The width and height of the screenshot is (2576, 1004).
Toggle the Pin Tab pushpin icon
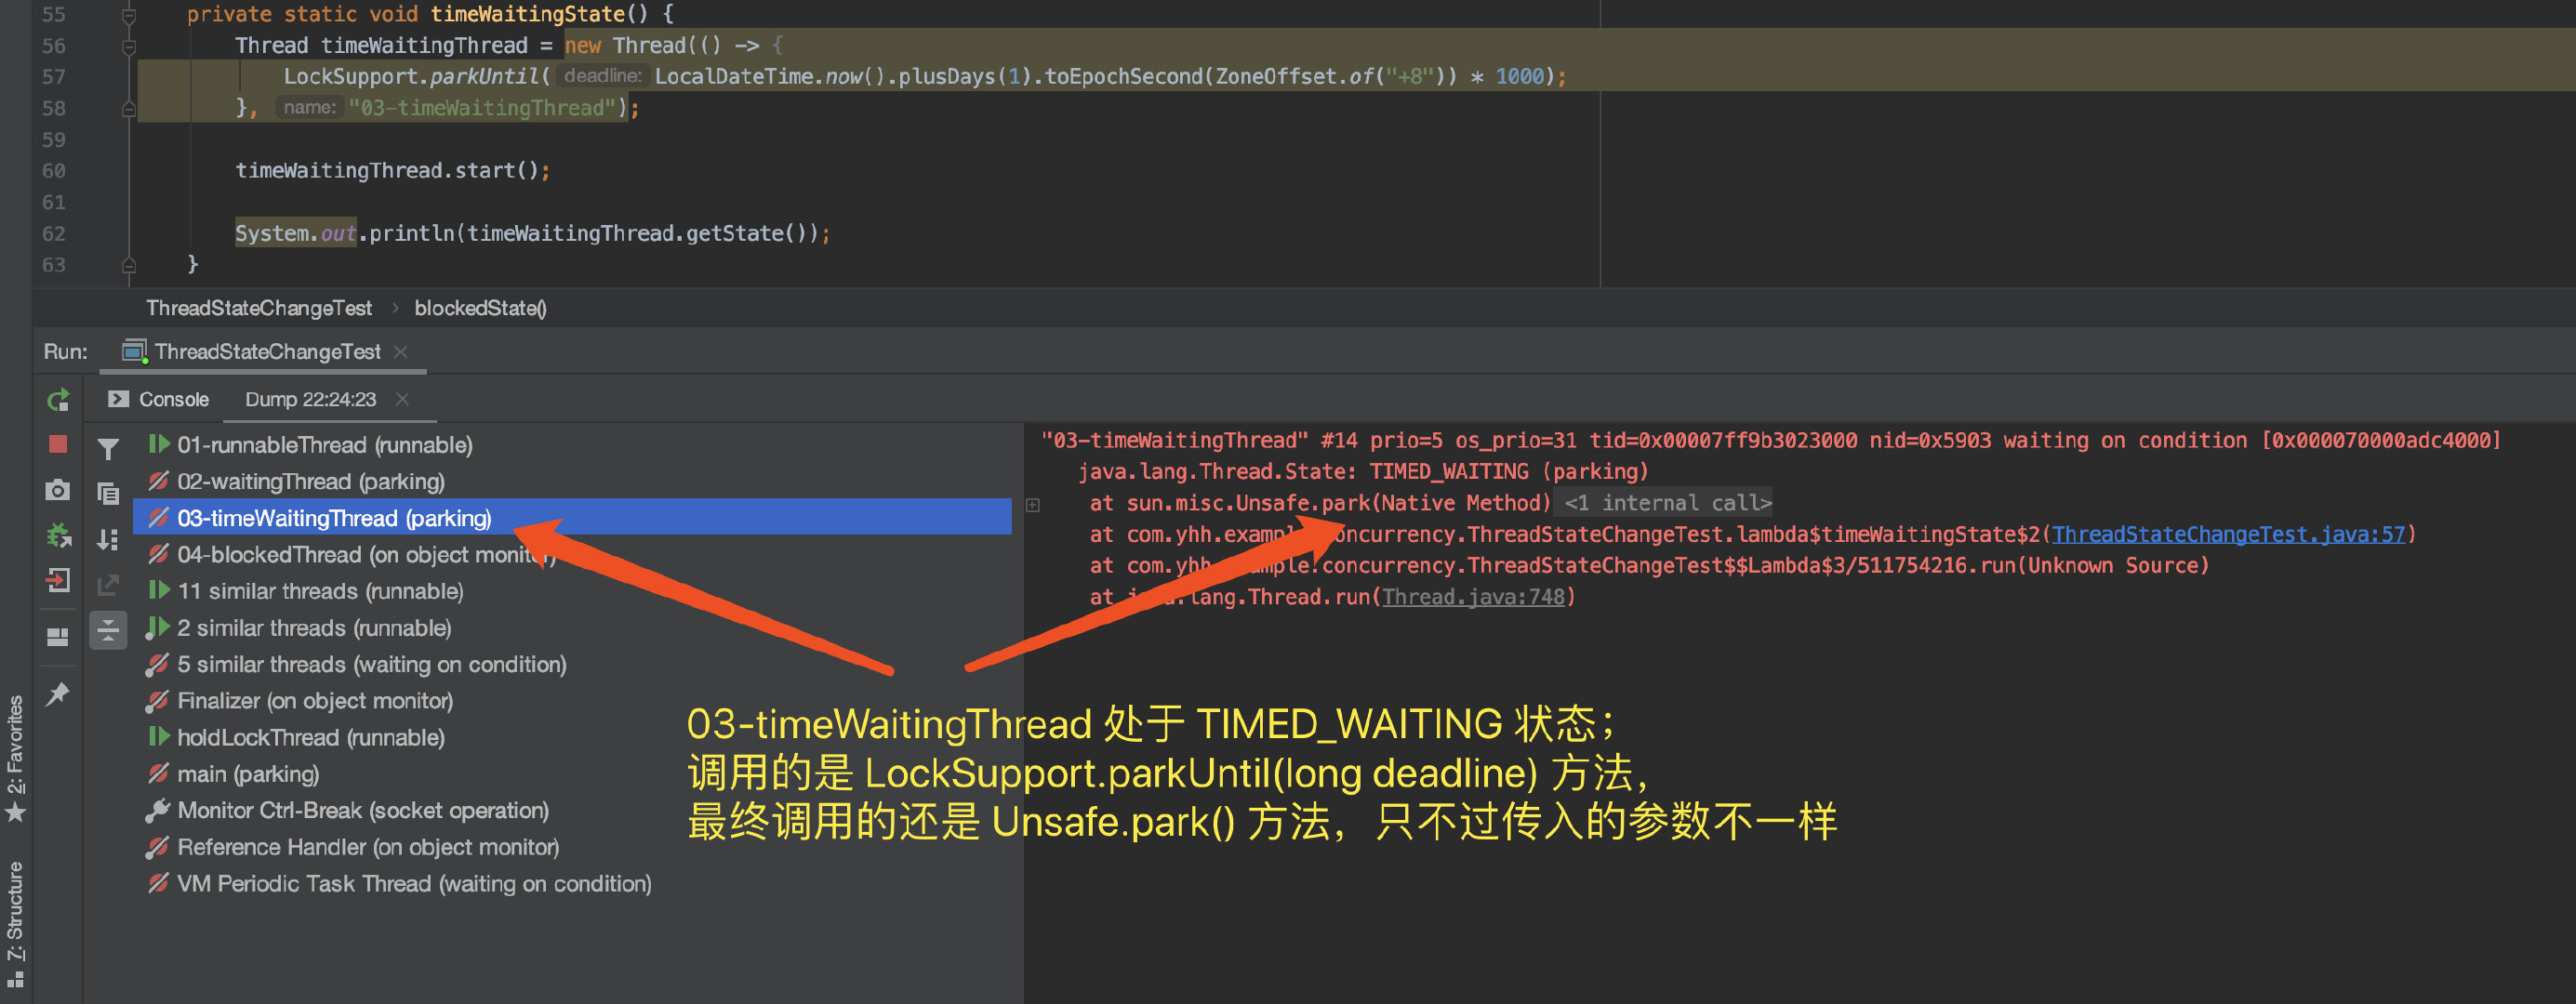(x=58, y=693)
